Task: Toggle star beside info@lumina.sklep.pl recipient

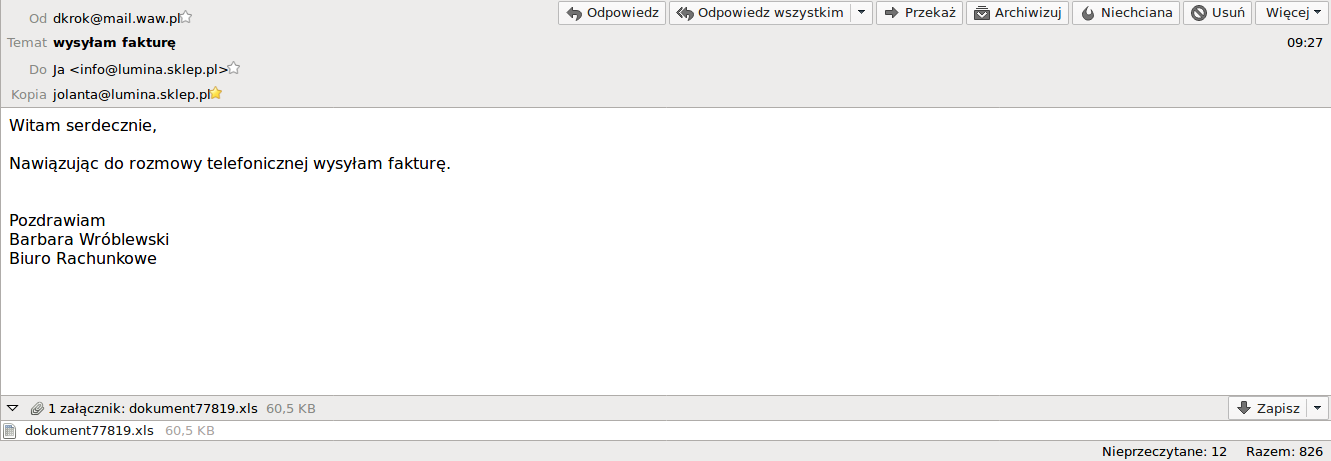Action: tap(234, 69)
